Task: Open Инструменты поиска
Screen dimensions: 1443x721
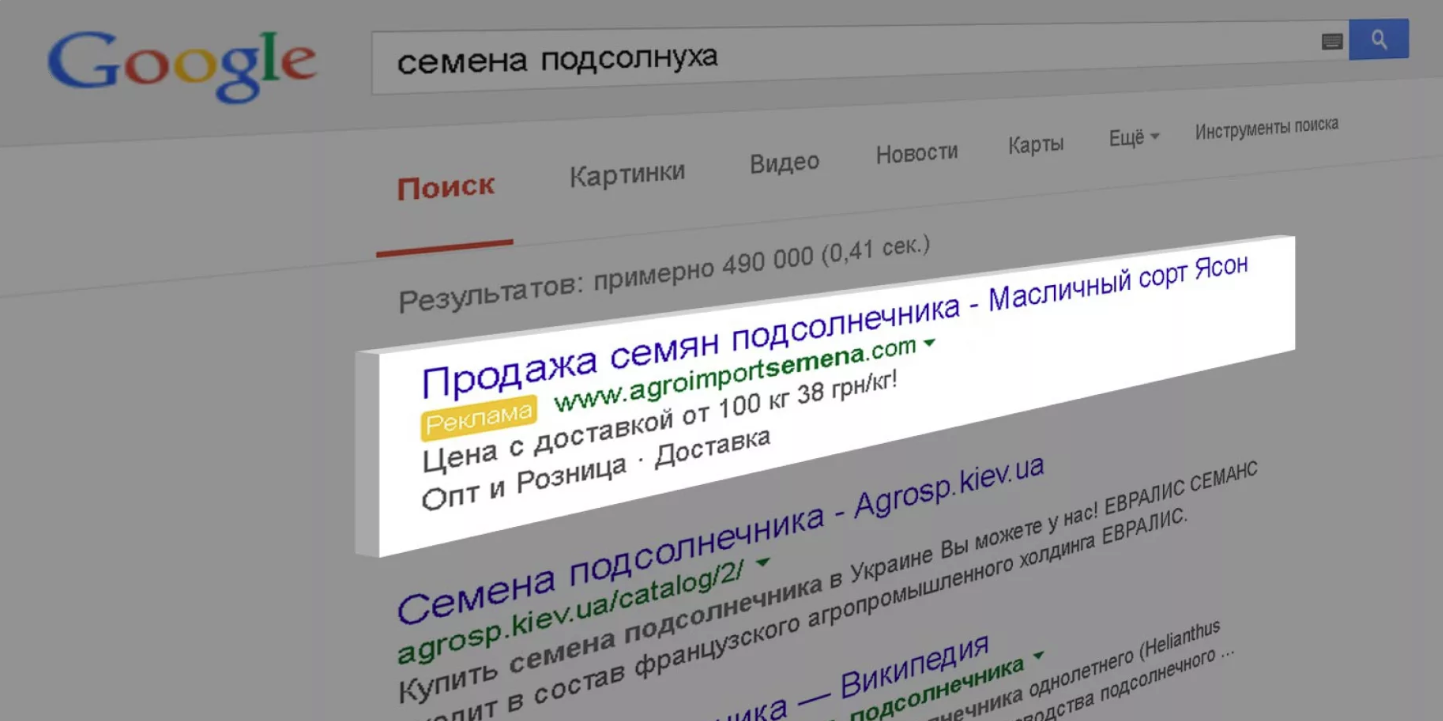Action: coord(1266,128)
